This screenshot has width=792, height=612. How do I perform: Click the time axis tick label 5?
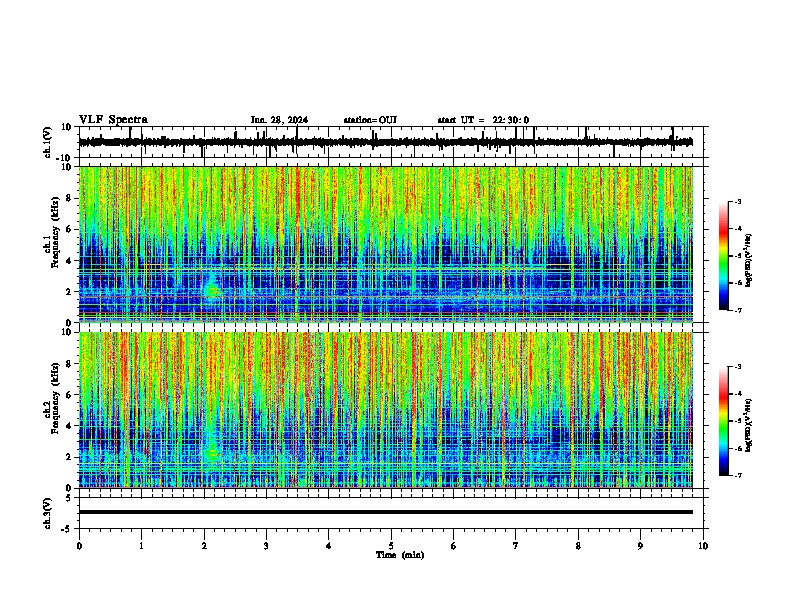(391, 546)
